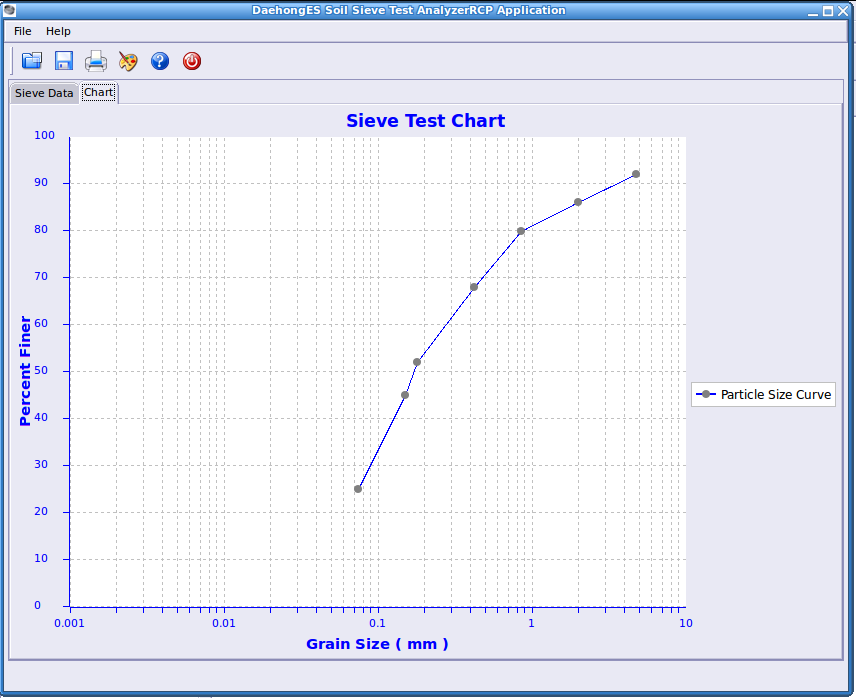Click the lowest data point near 0.075 mm

pyautogui.click(x=358, y=488)
